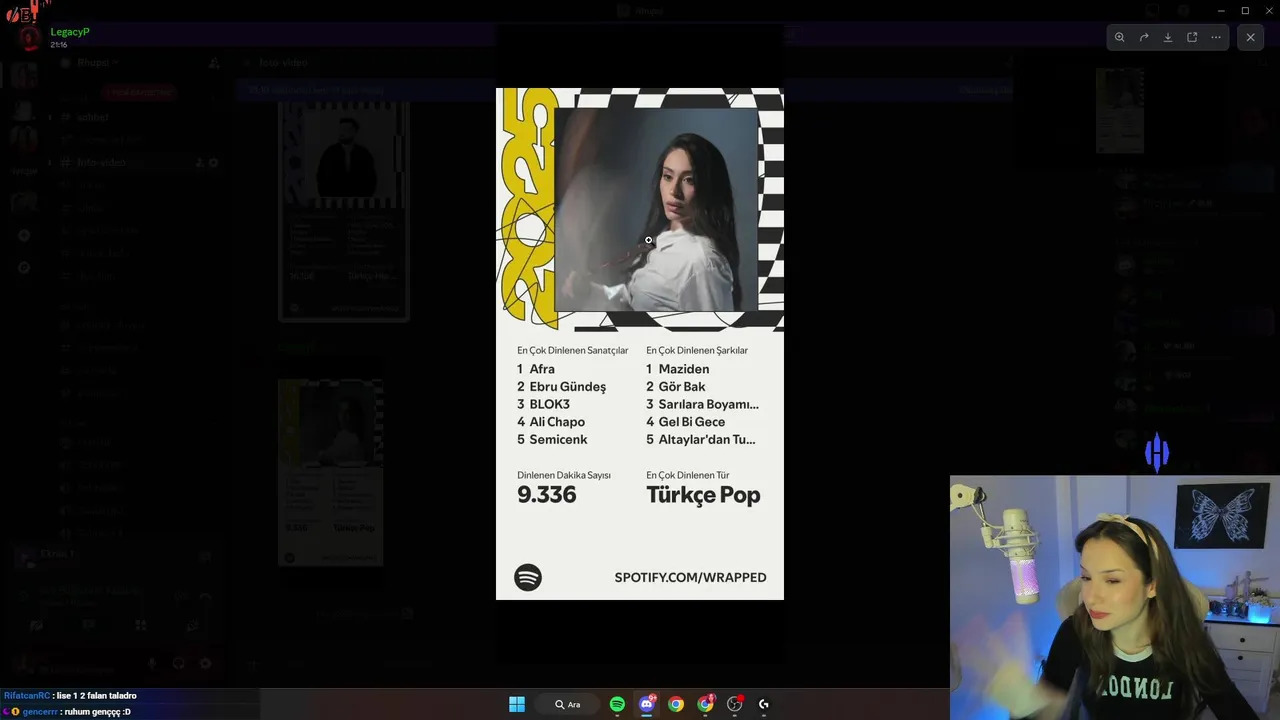This screenshot has width=1280, height=720.
Task: Open the Windows Start menu
Action: (517, 704)
